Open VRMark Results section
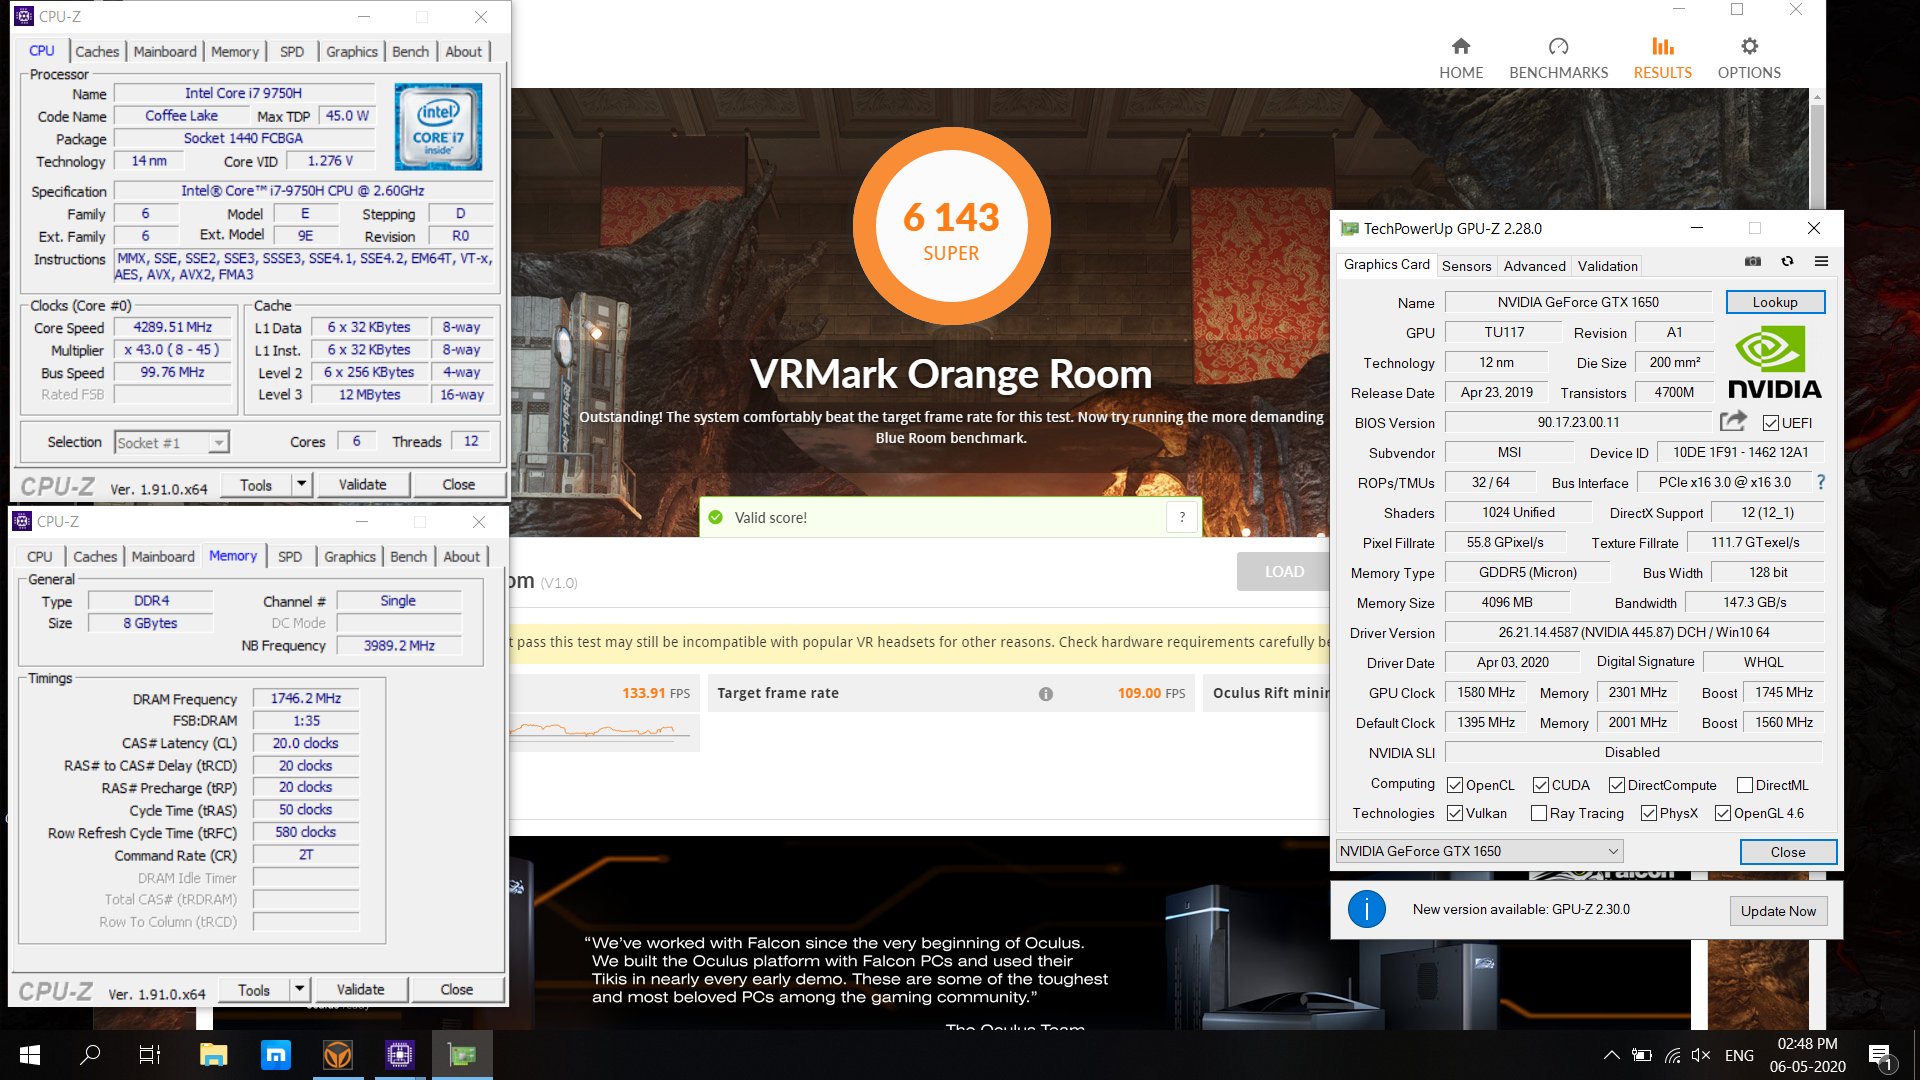1920x1080 pixels. [1662, 58]
